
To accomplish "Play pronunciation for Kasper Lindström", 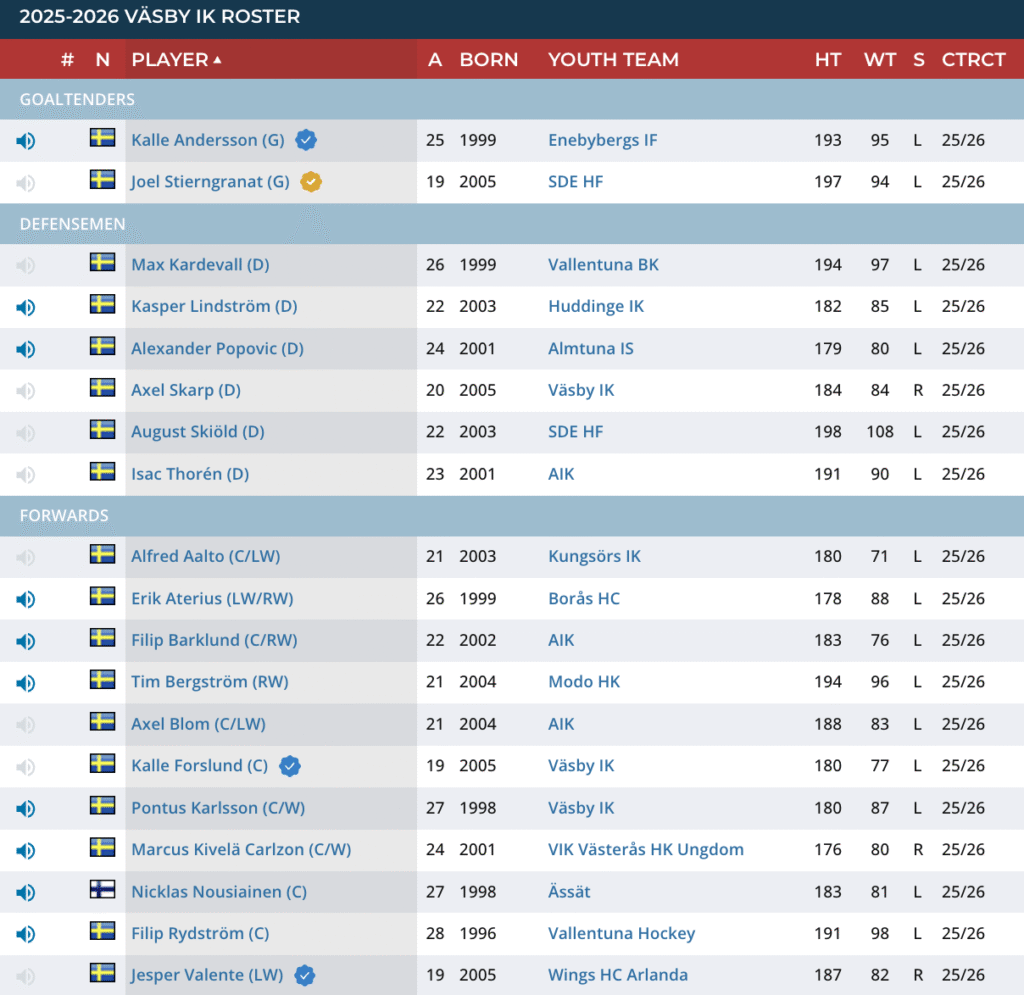I will coord(25,308).
